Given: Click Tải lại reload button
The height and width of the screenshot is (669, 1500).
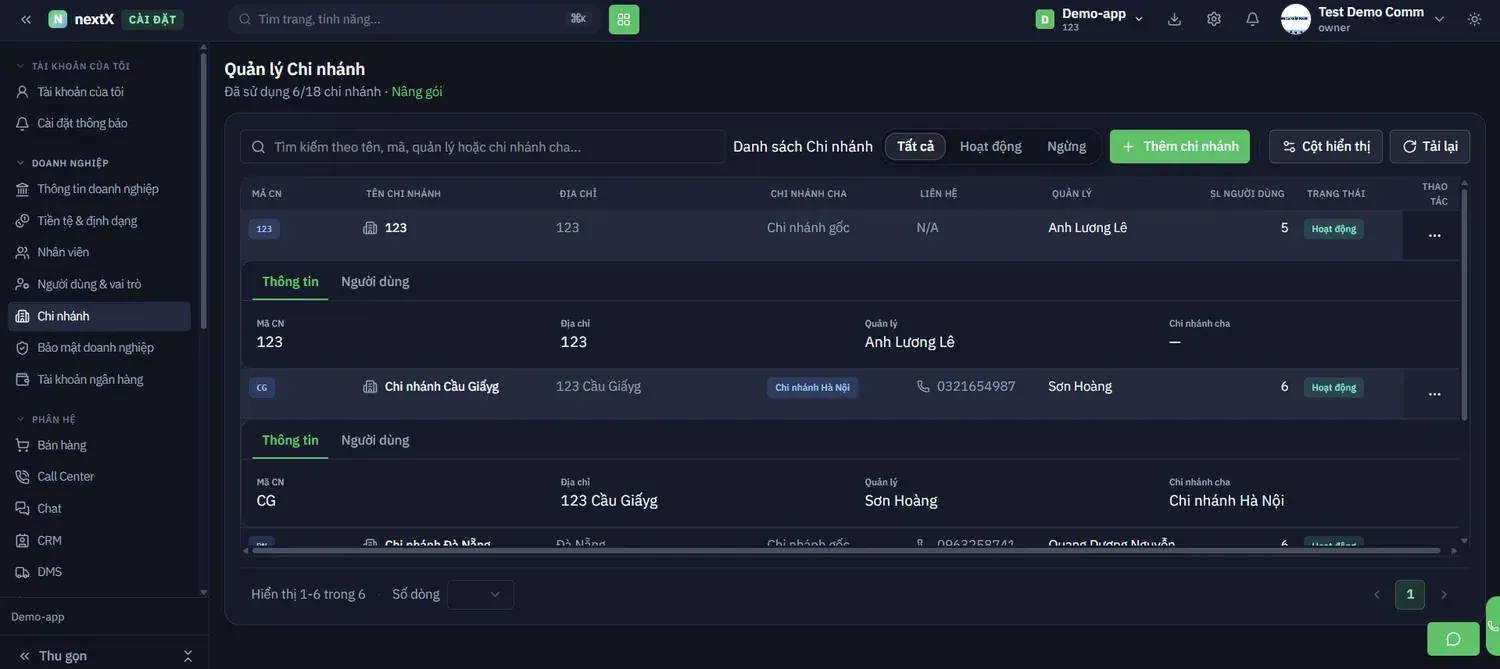Looking at the screenshot, I should (1430, 146).
